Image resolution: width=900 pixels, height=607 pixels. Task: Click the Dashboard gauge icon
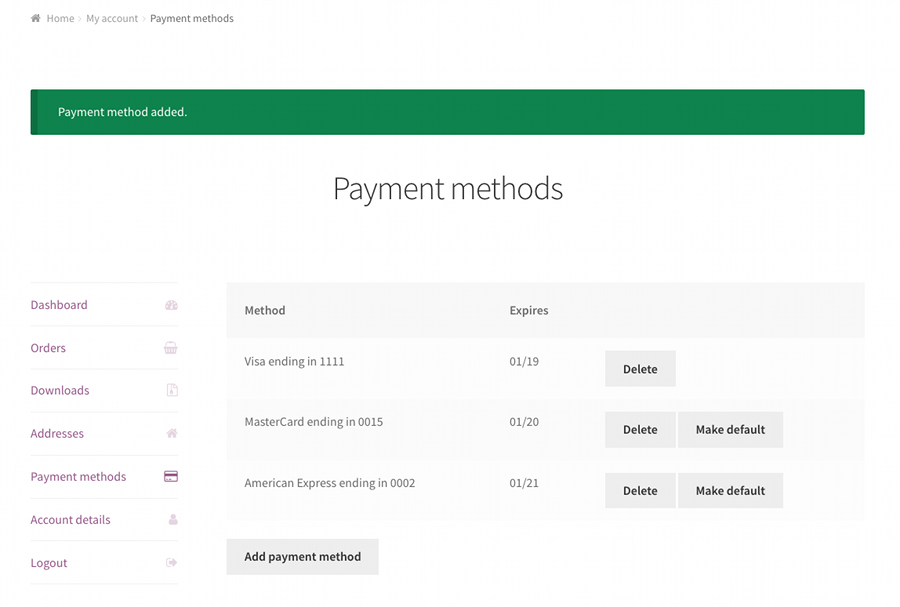pyautogui.click(x=171, y=305)
